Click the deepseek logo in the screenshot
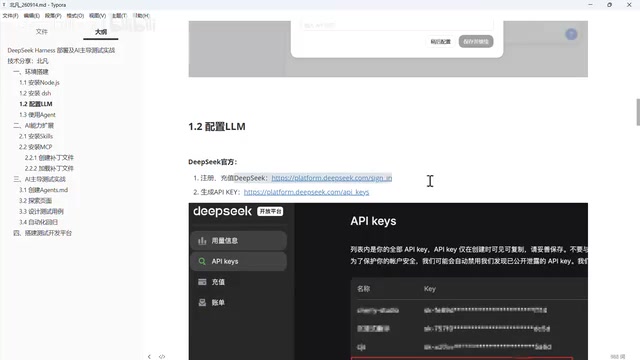Viewport: 640px width, 360px height. pyautogui.click(x=222, y=211)
